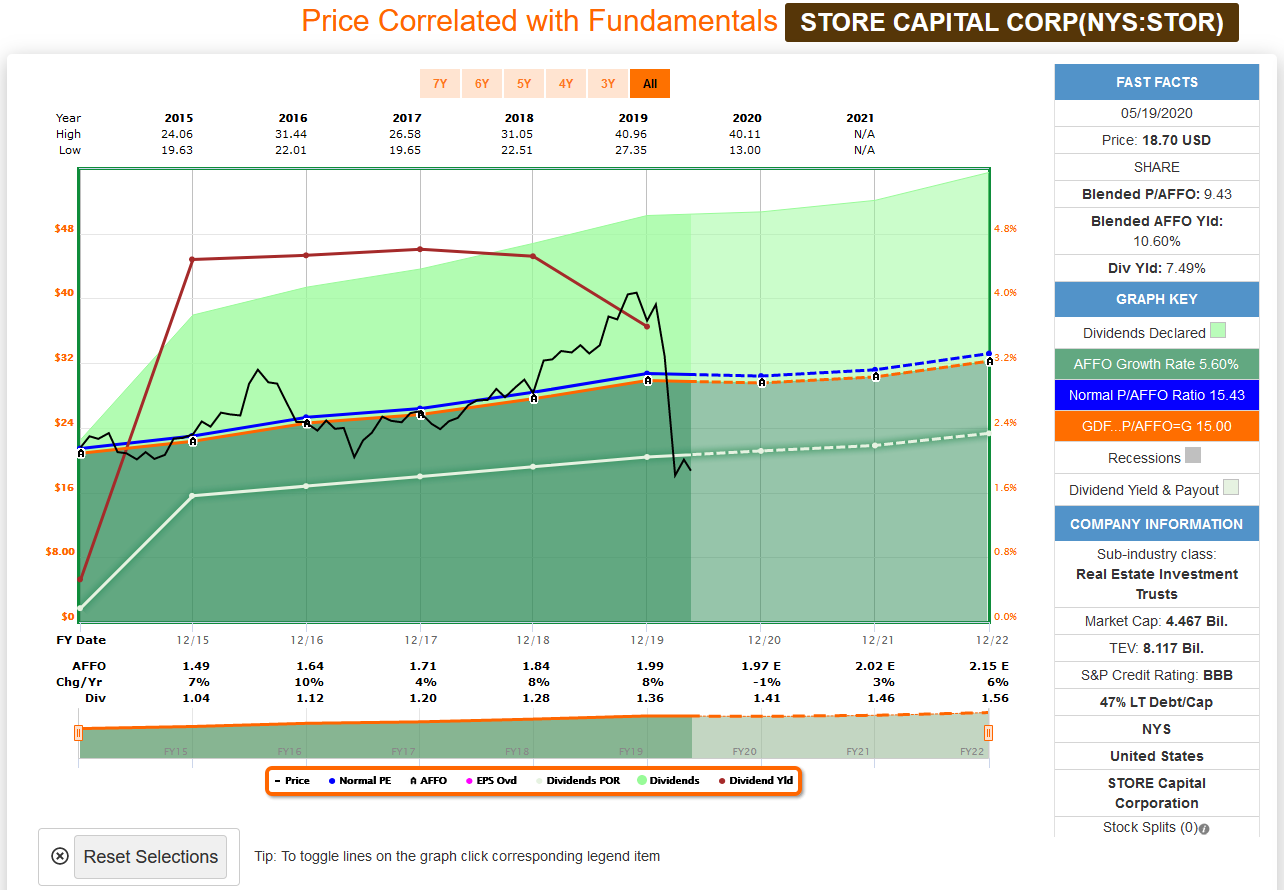
Task: Click the AFFO marker at 12/19
Action: [647, 380]
